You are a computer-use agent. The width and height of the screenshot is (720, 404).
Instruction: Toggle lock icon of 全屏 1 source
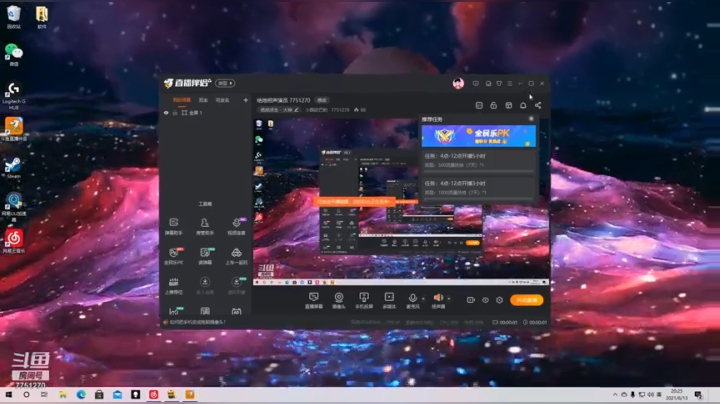[175, 112]
